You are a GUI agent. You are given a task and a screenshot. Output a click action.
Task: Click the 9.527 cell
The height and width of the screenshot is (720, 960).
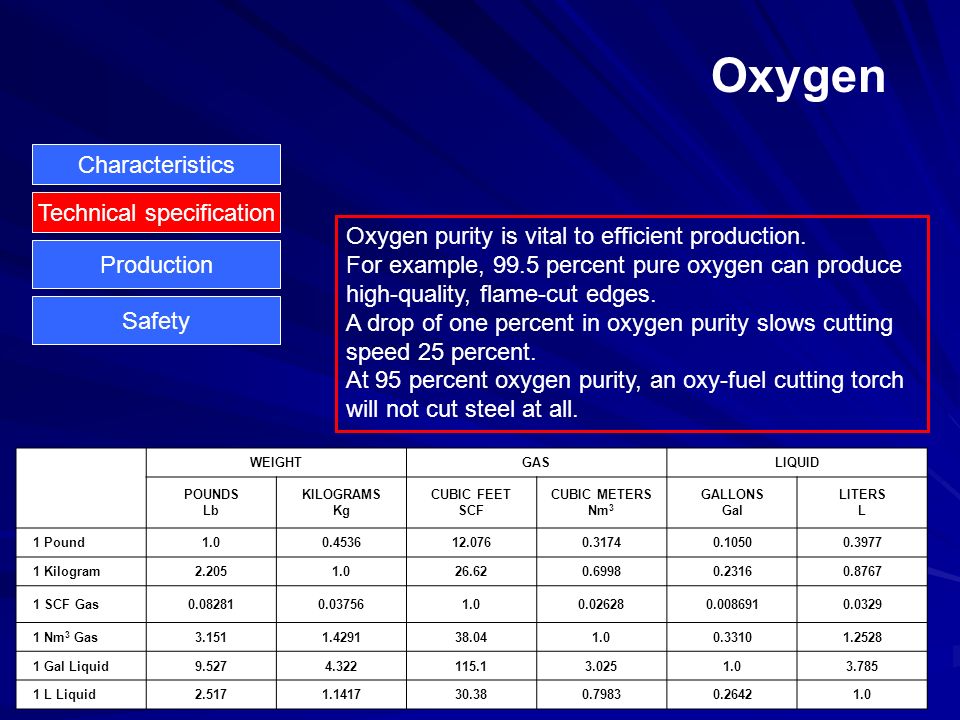(211, 666)
